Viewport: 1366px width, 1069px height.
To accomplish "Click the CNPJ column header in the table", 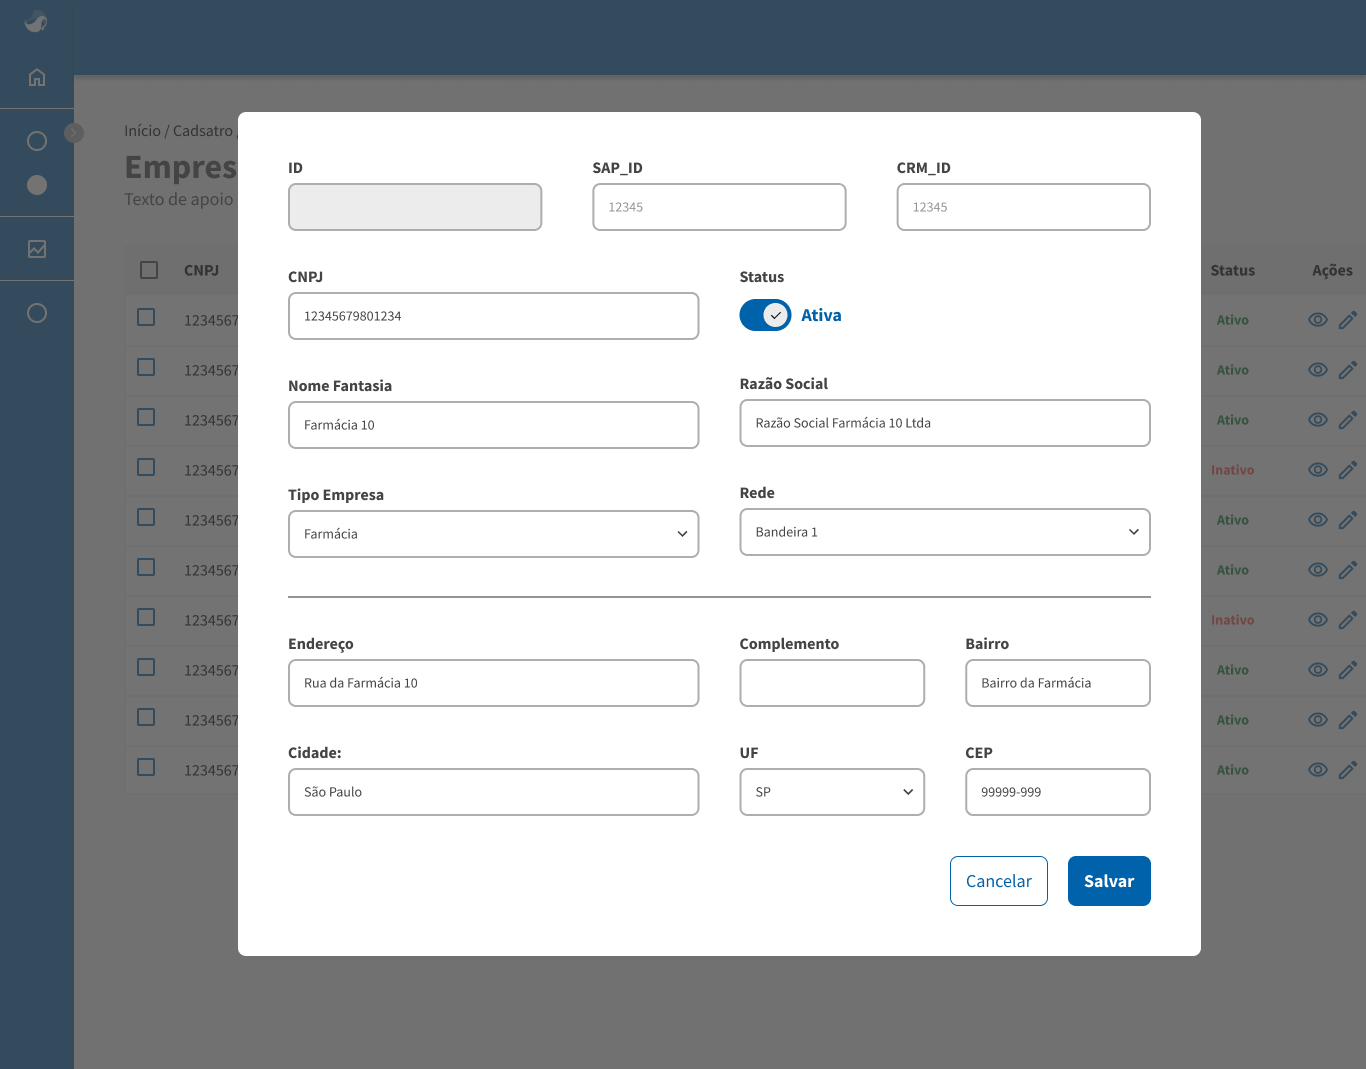I will [x=201, y=270].
